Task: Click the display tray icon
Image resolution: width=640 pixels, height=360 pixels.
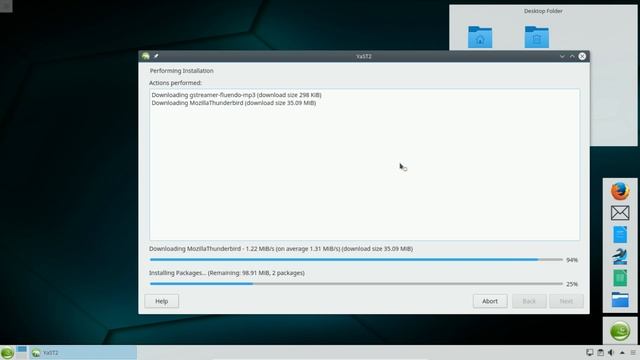Action: pyautogui.click(x=590, y=353)
